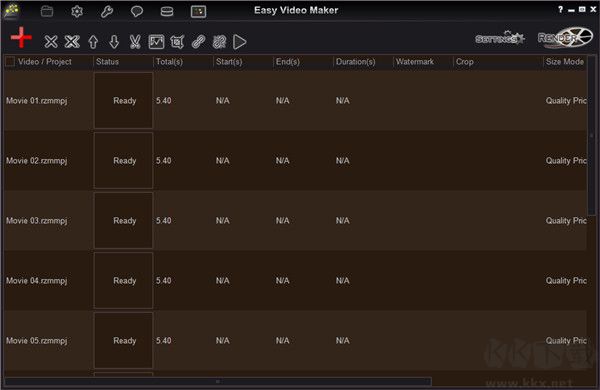The width and height of the screenshot is (600, 390).
Task: Click the chain link icon
Action: coord(198,42)
